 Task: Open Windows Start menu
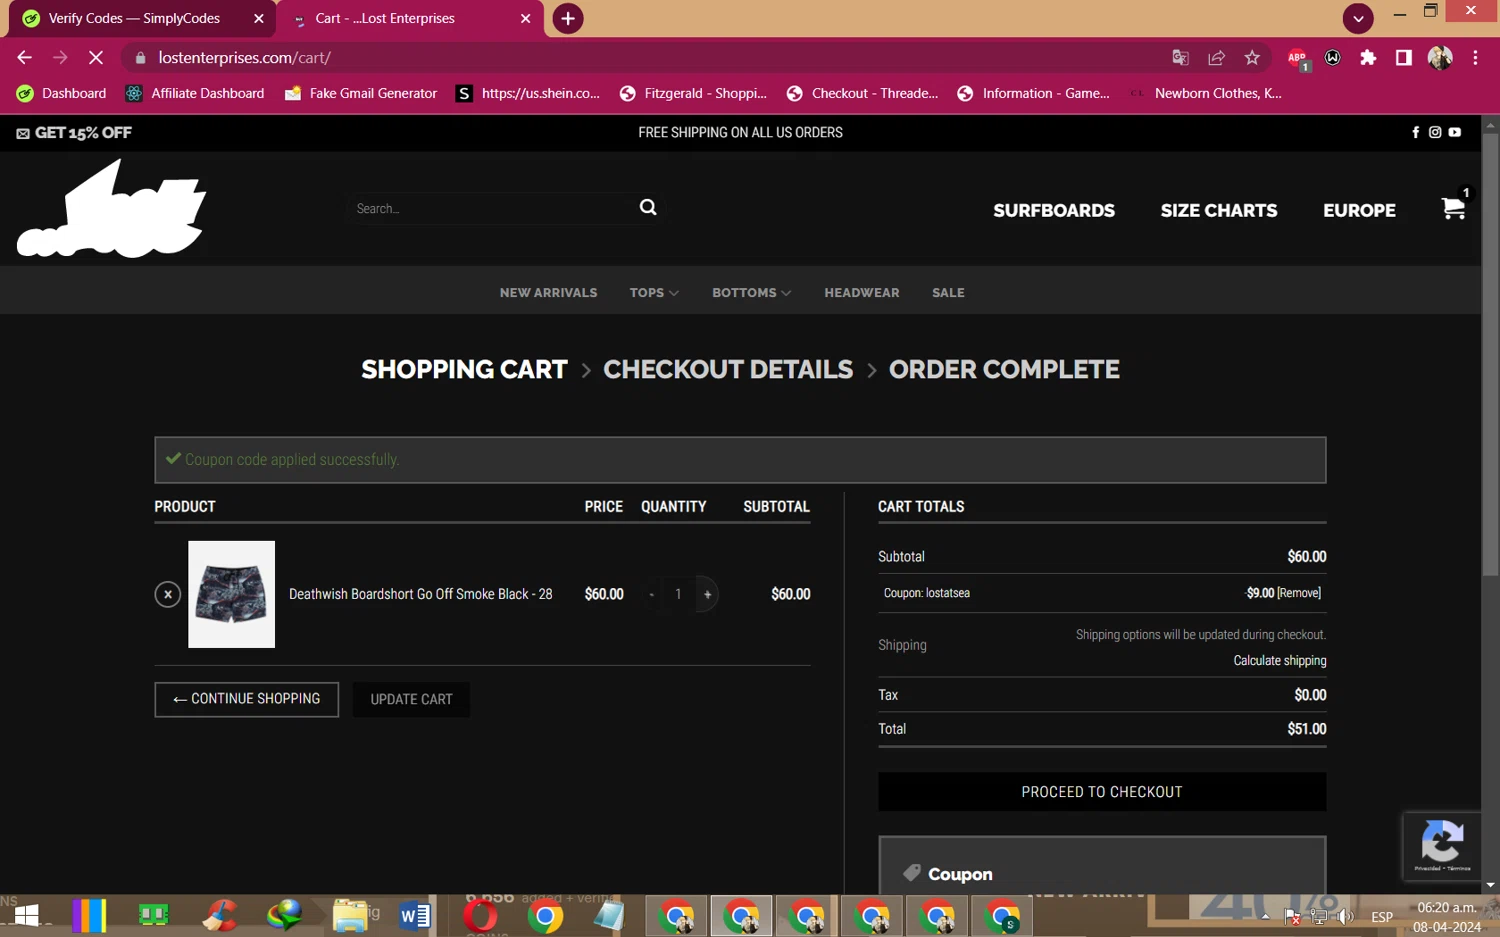tap(26, 916)
